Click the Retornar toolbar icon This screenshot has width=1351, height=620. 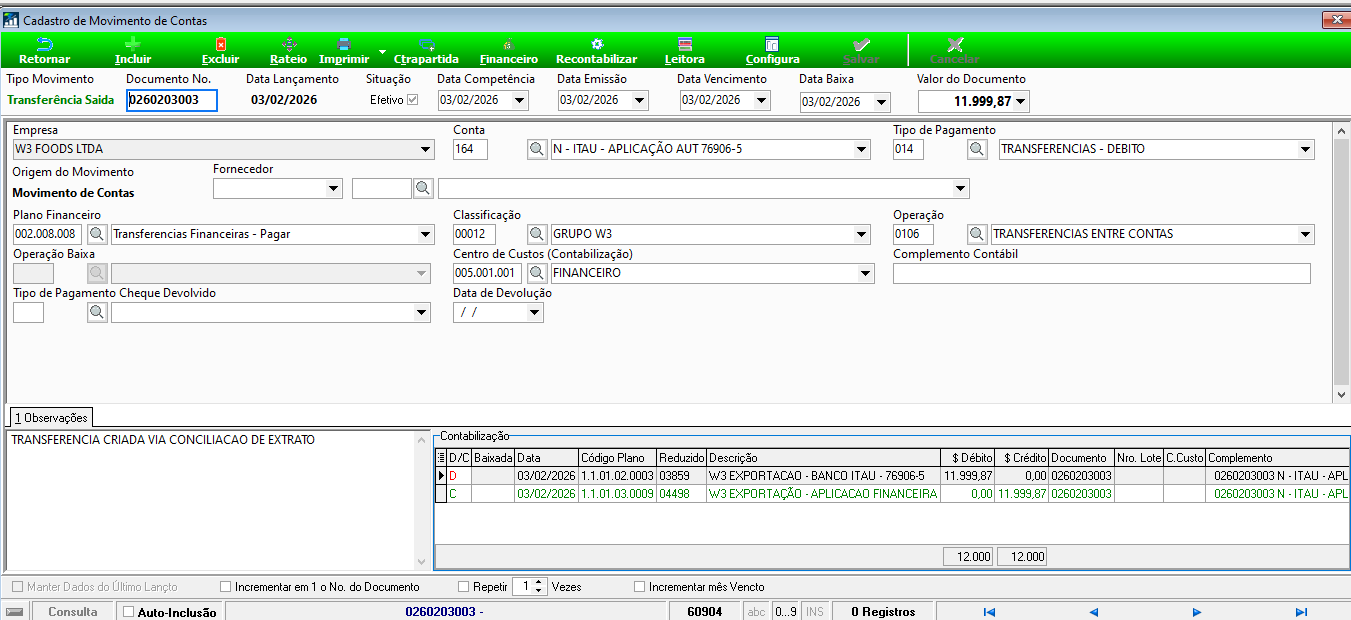(45, 44)
